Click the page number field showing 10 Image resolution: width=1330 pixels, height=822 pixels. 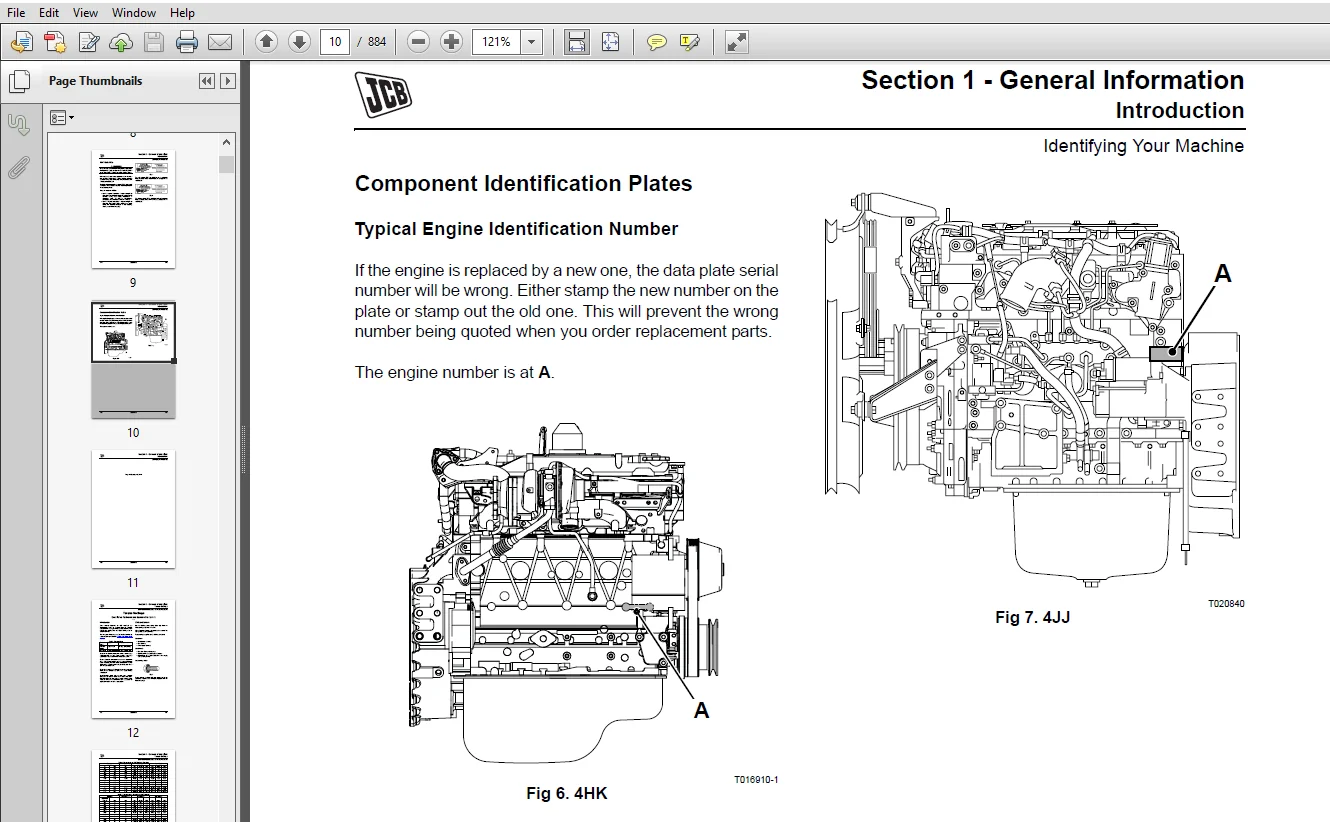[334, 42]
